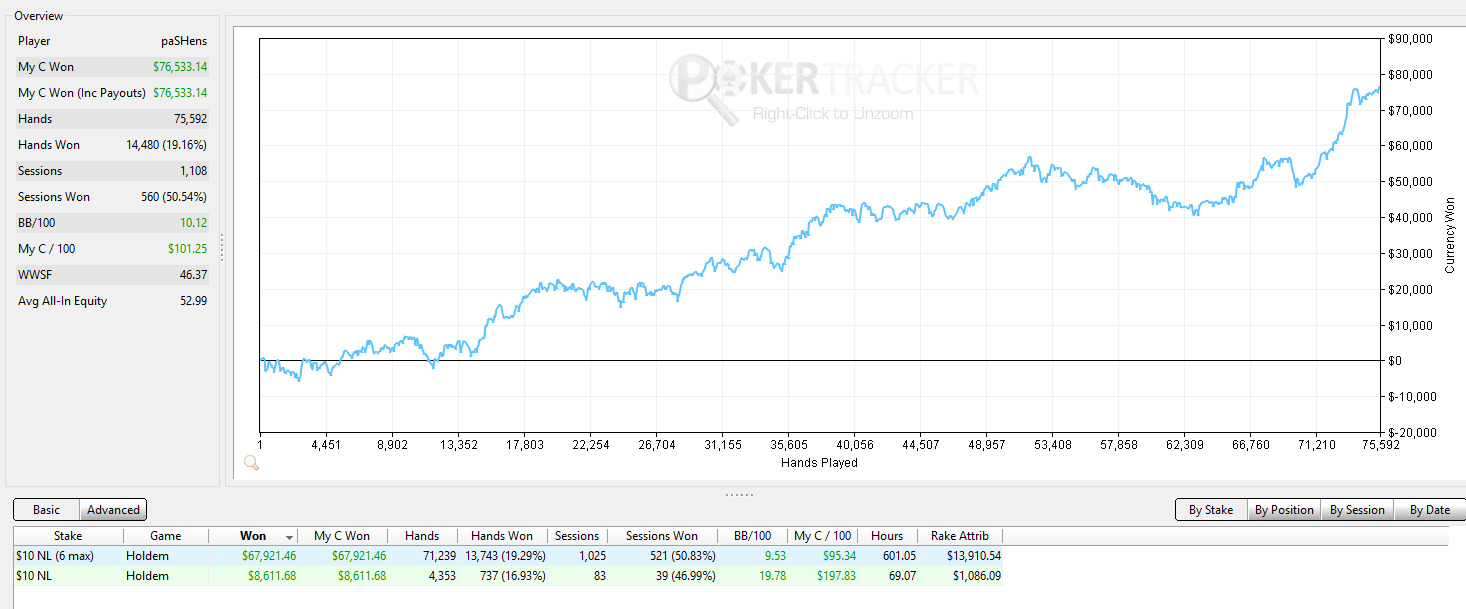Click the Sessions Won column header

coord(662,536)
